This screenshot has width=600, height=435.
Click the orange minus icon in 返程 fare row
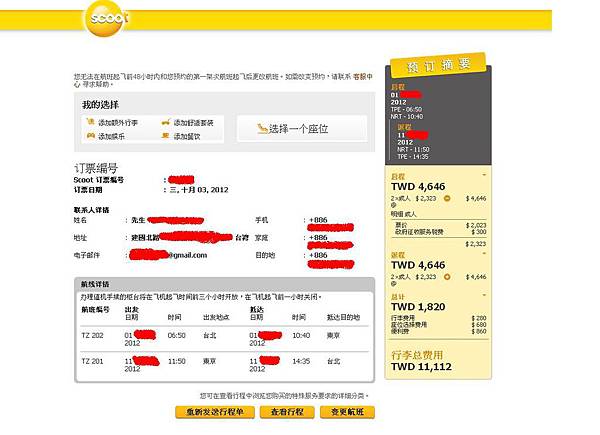coord(447,277)
